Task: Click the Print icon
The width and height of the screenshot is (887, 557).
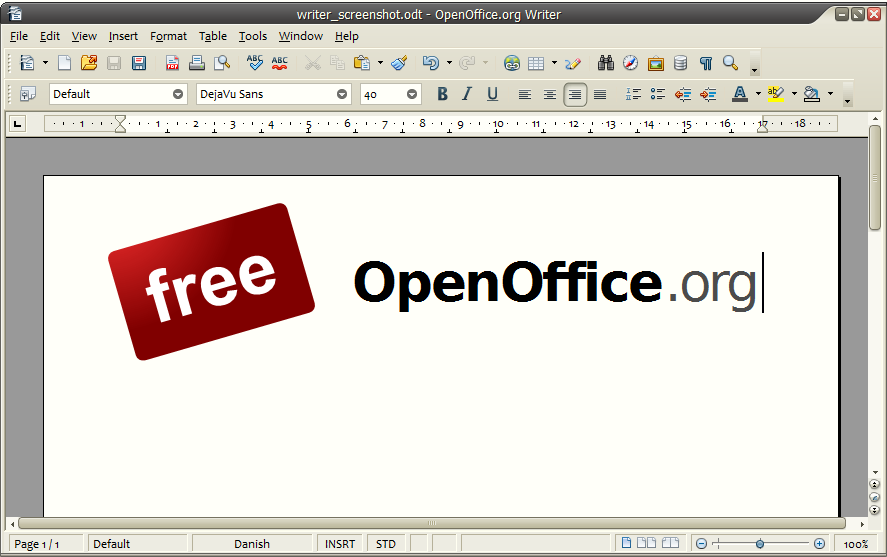Action: tap(197, 63)
